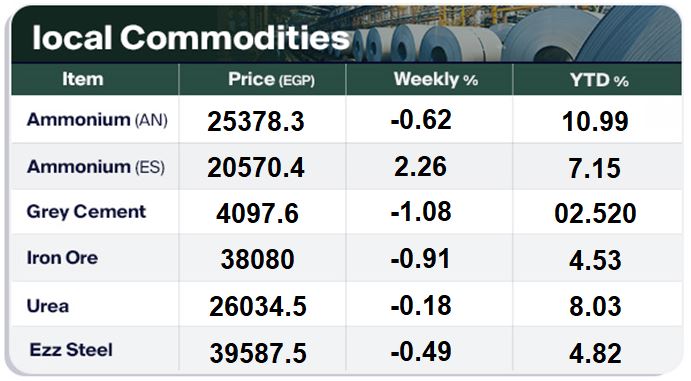Viewport: 691px width, 381px height.
Task: Click the 25378.3 price cell
Action: coord(256,121)
